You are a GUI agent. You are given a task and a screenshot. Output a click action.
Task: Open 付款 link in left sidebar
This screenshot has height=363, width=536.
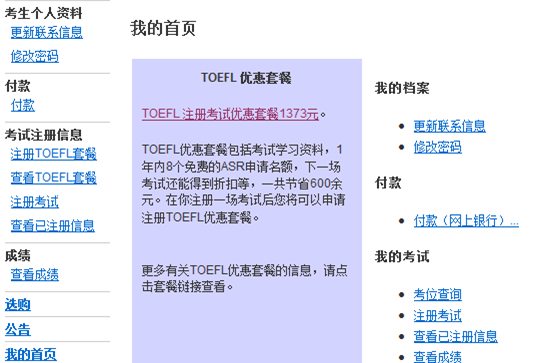(23, 105)
